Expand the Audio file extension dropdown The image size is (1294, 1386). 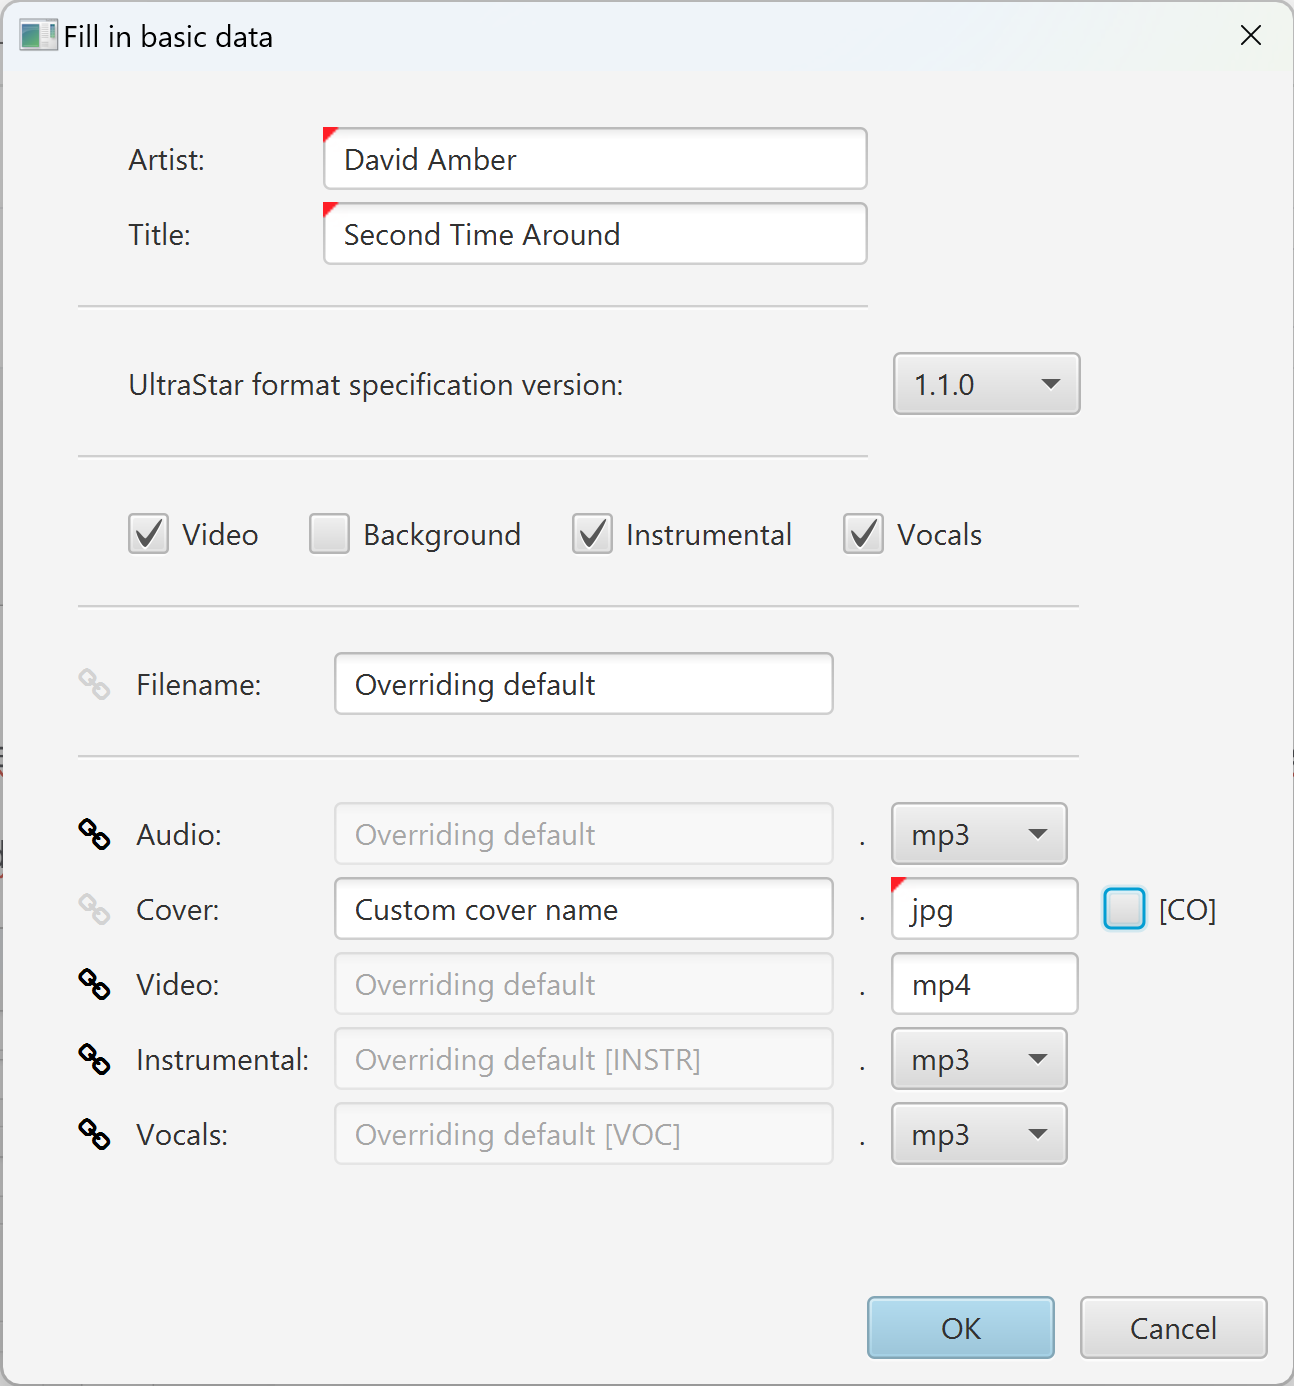tap(979, 834)
